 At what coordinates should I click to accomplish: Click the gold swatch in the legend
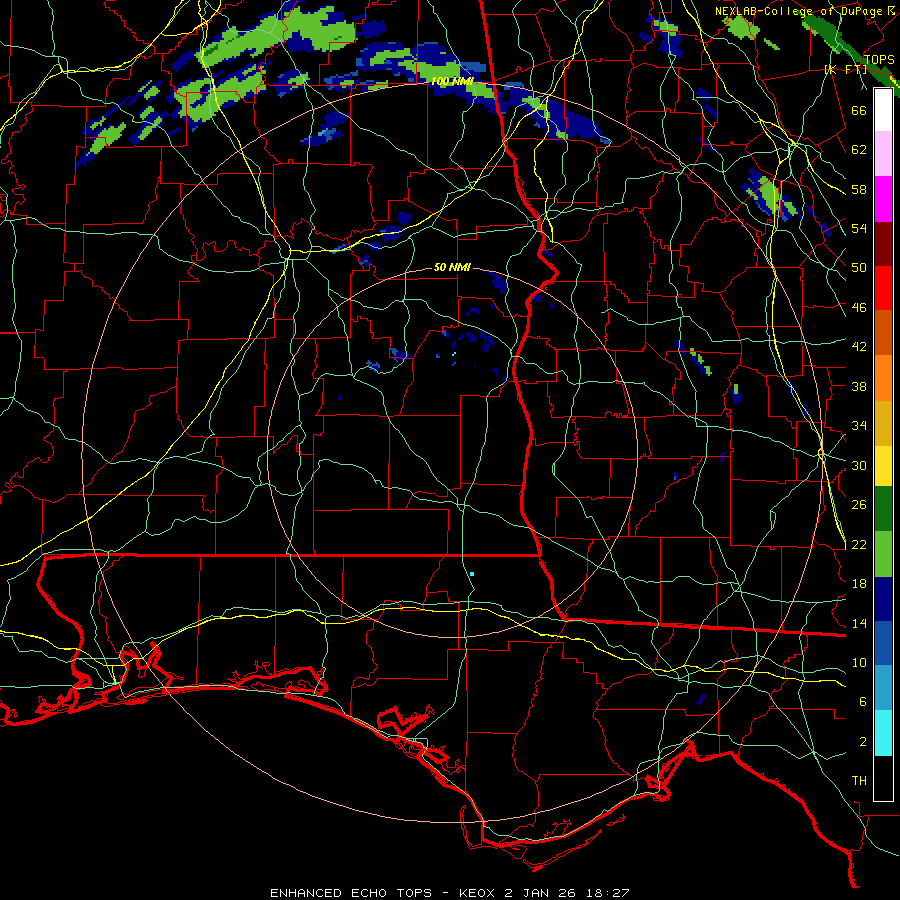pyautogui.click(x=883, y=423)
